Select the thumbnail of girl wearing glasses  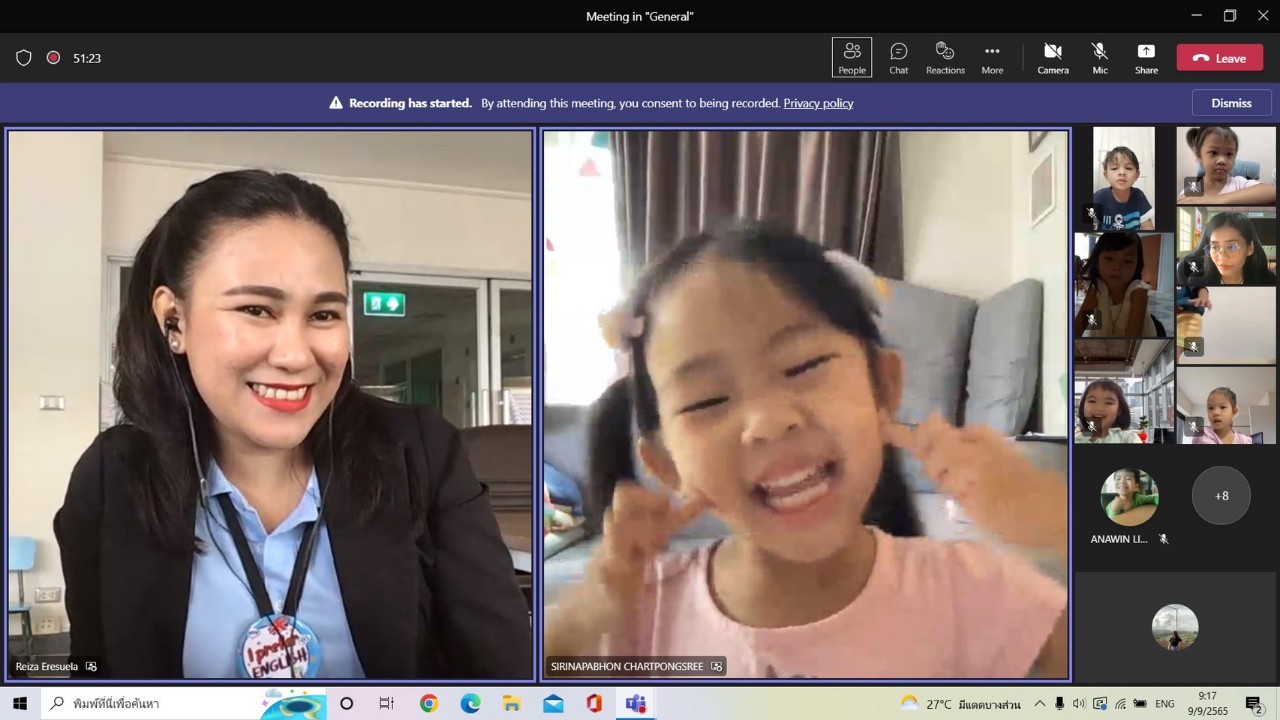tap(1226, 244)
